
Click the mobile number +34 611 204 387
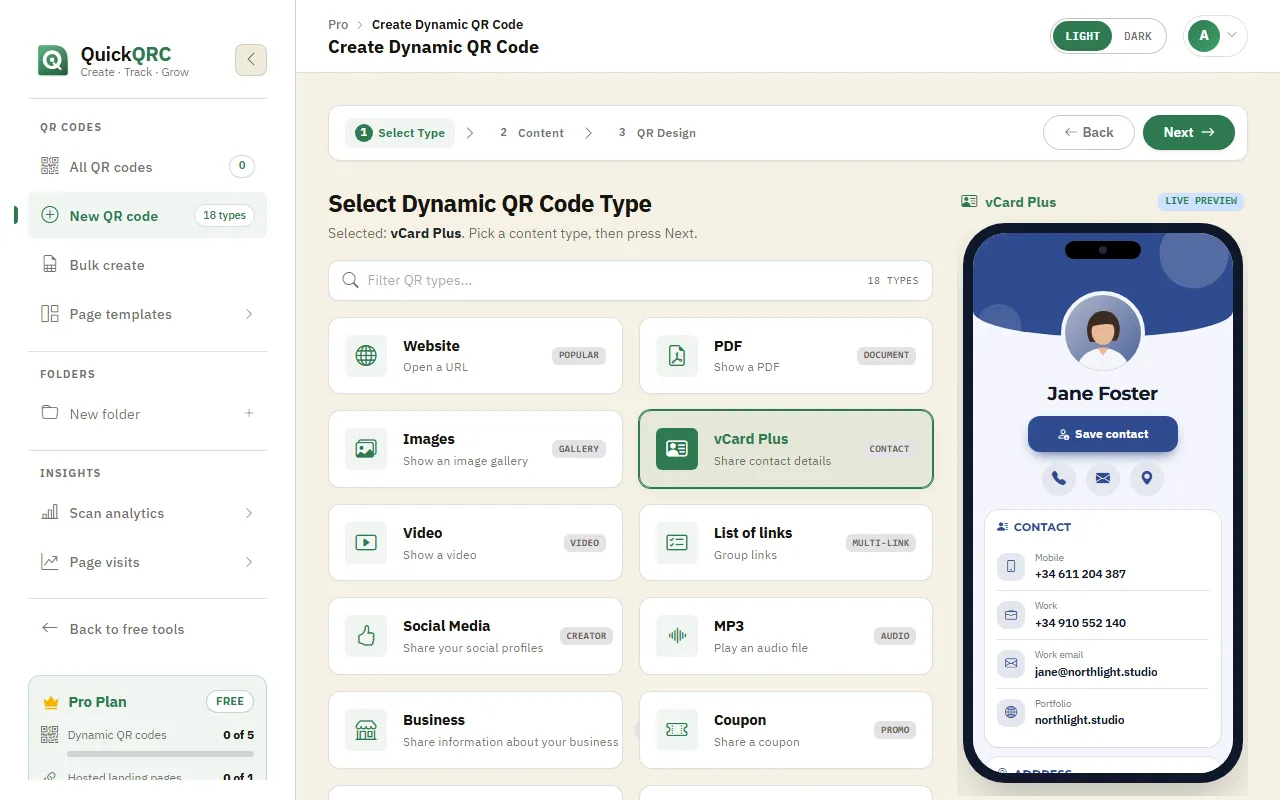tap(1080, 574)
